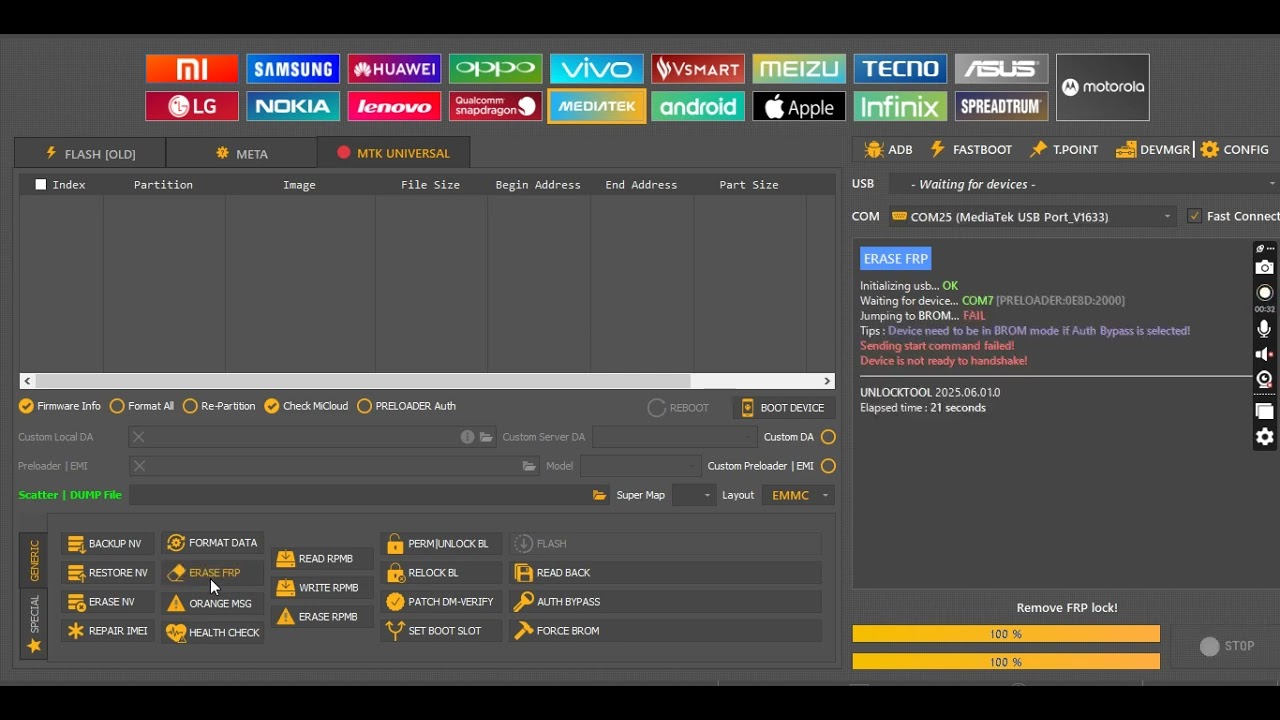
Task: Open the ADB tool
Action: pyautogui.click(x=889, y=149)
